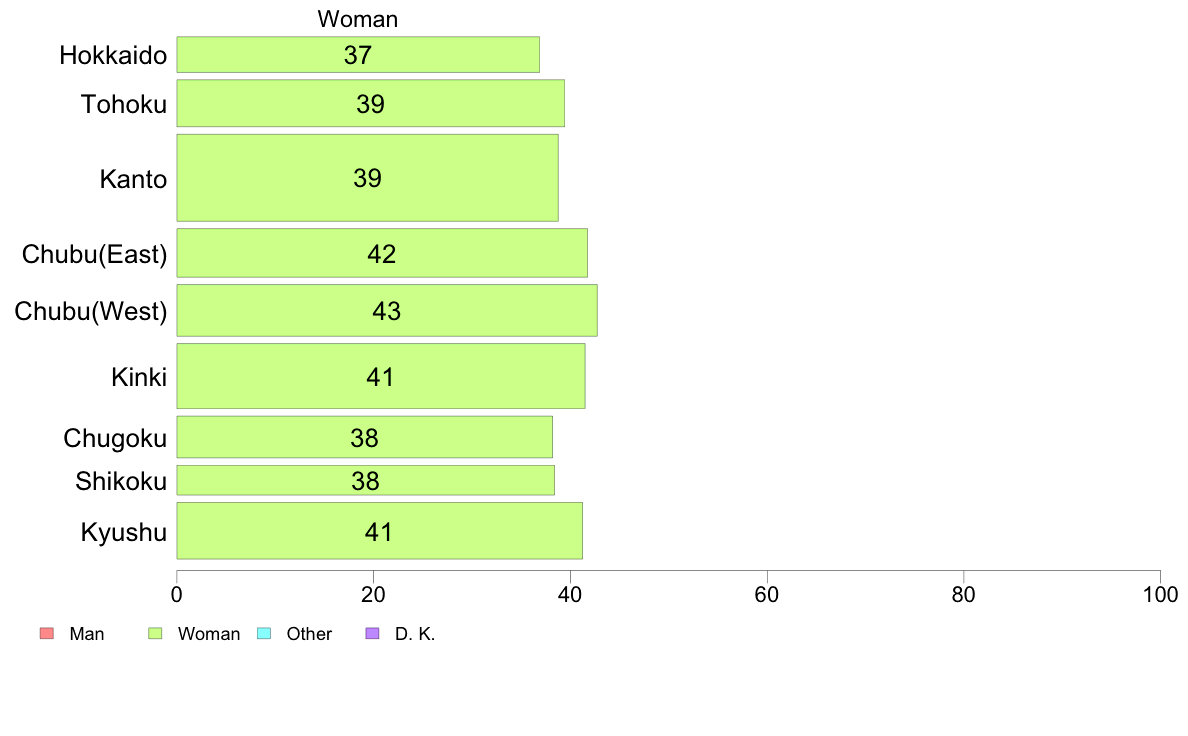Click the Kyushu axis label
1188x736 pixels.
coord(123,532)
